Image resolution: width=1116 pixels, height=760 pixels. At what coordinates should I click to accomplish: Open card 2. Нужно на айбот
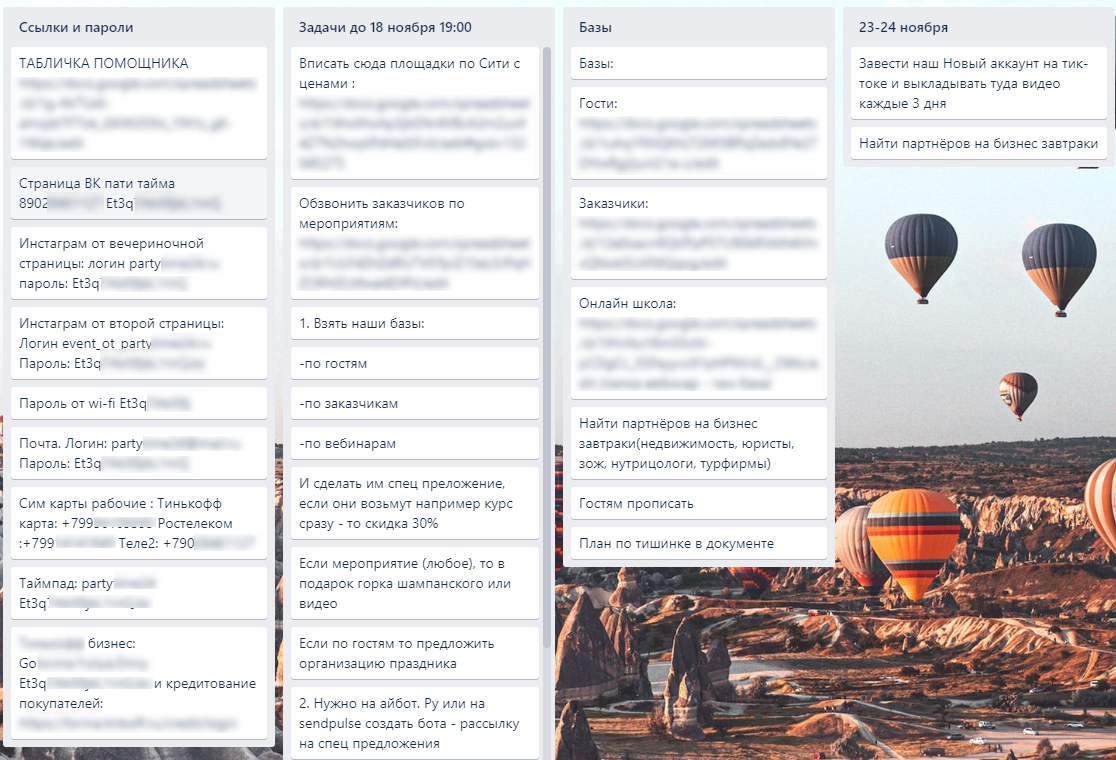415,722
